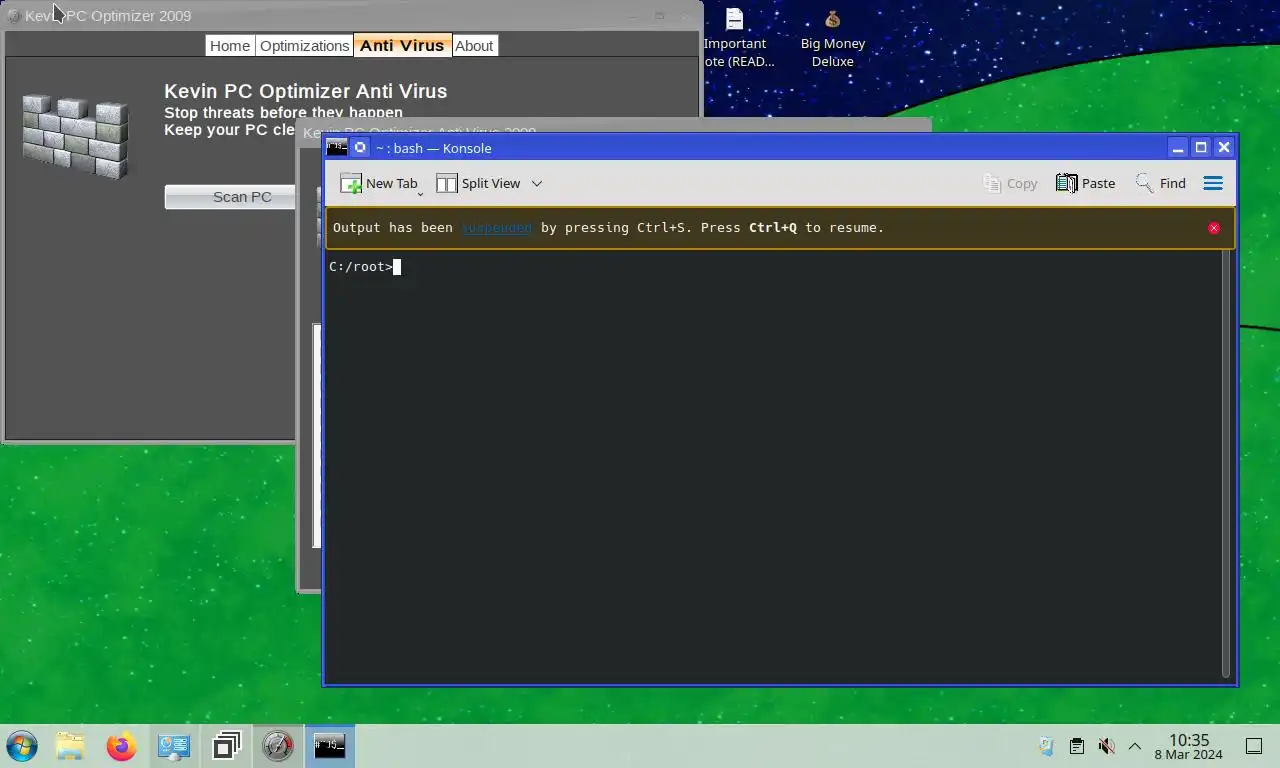Viewport: 1280px width, 768px height.
Task: Maximize the Konsole window
Action: click(1201, 147)
